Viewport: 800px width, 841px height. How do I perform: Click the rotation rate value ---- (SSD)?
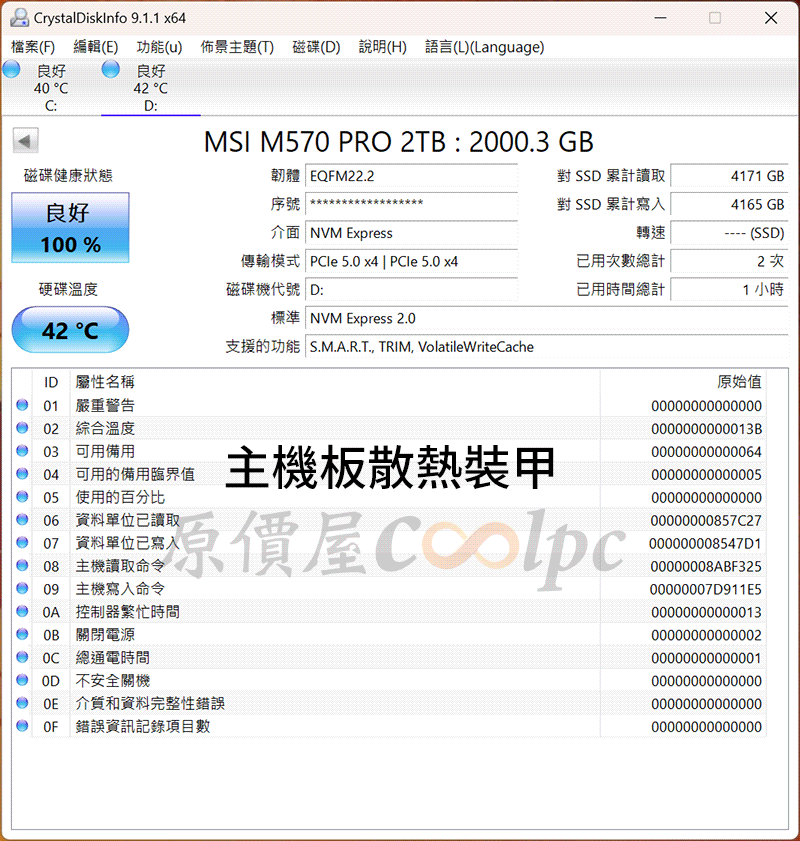point(729,233)
